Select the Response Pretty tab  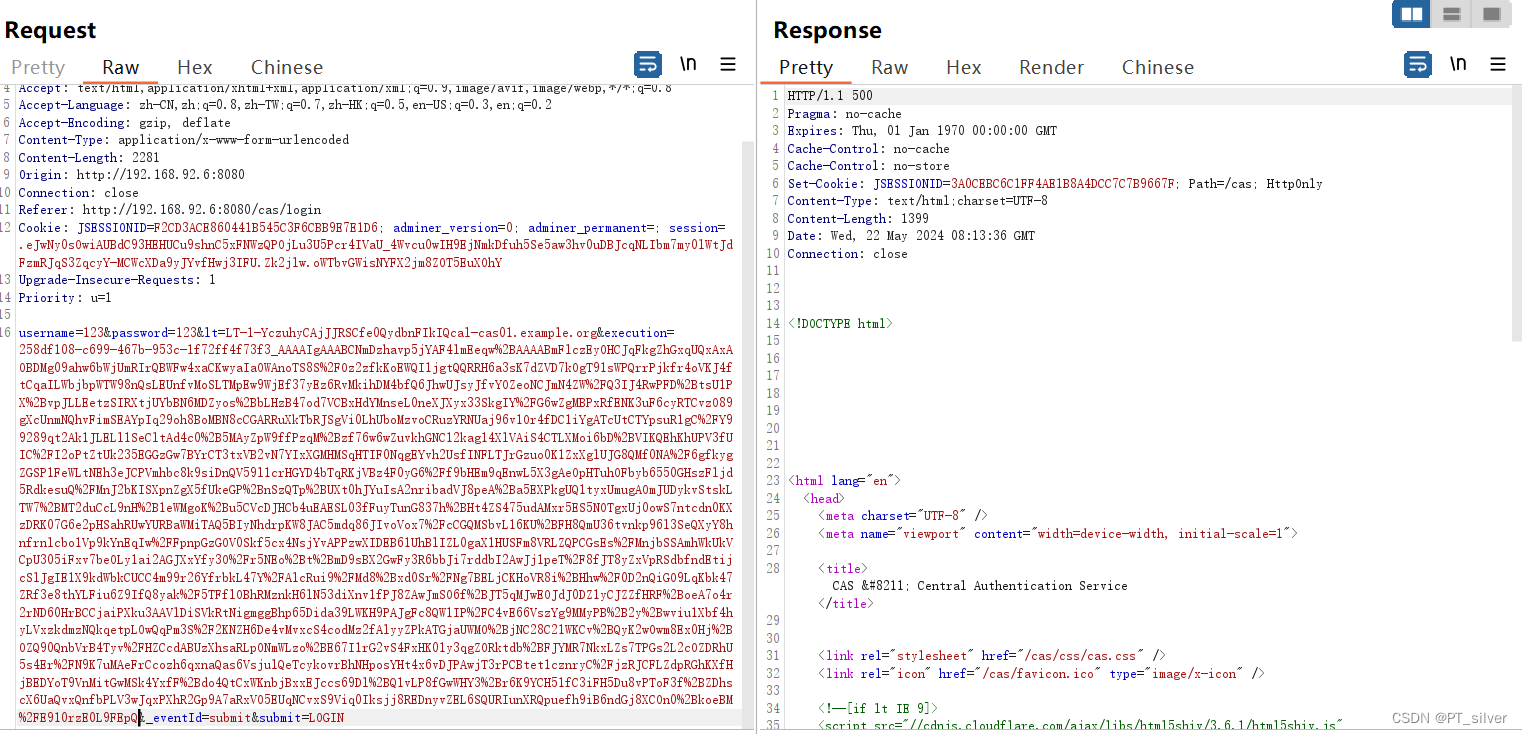[806, 67]
